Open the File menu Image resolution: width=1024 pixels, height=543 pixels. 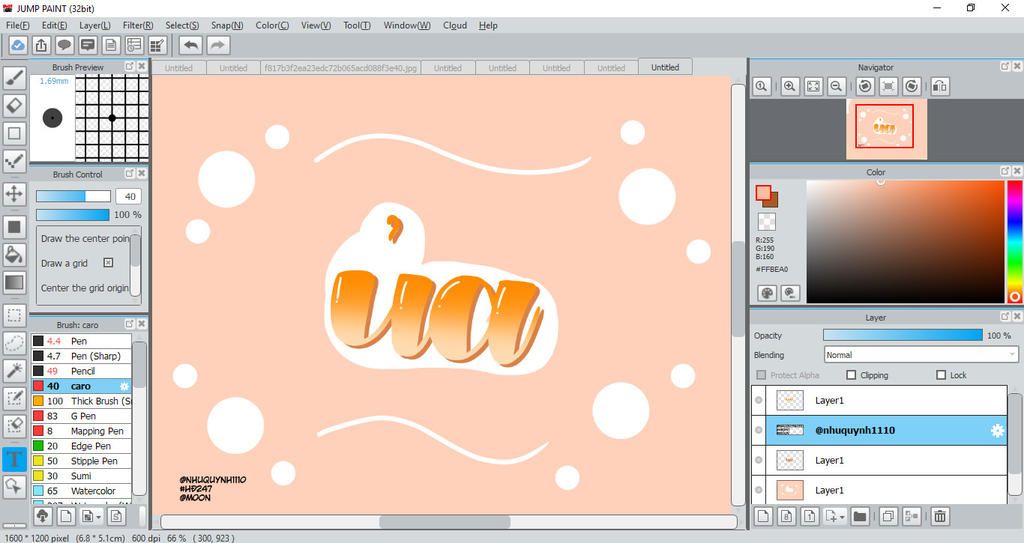[18, 25]
